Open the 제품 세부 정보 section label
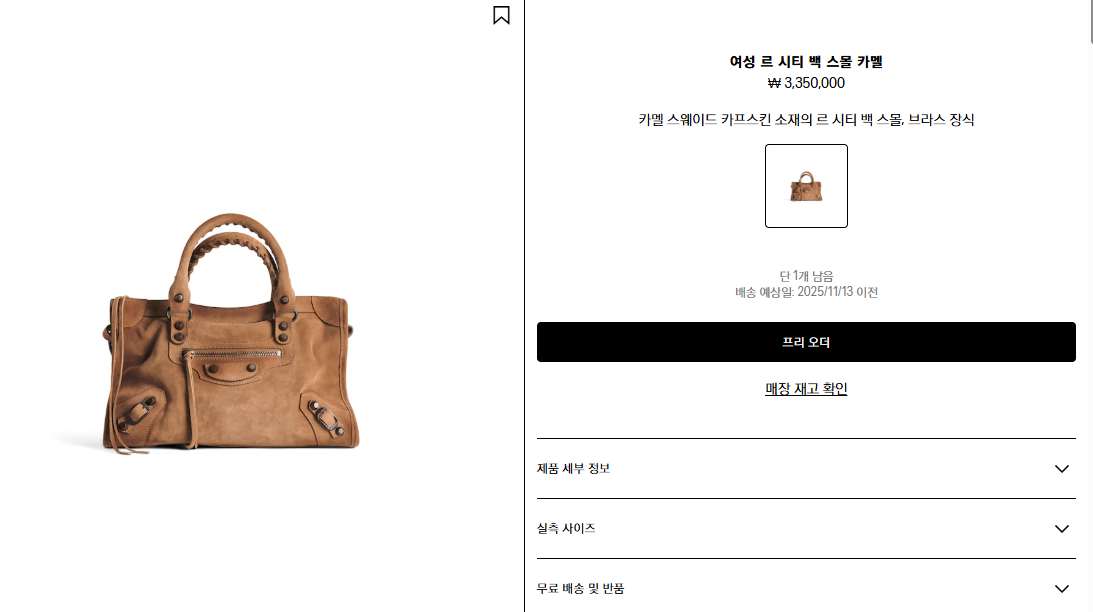 coord(573,468)
